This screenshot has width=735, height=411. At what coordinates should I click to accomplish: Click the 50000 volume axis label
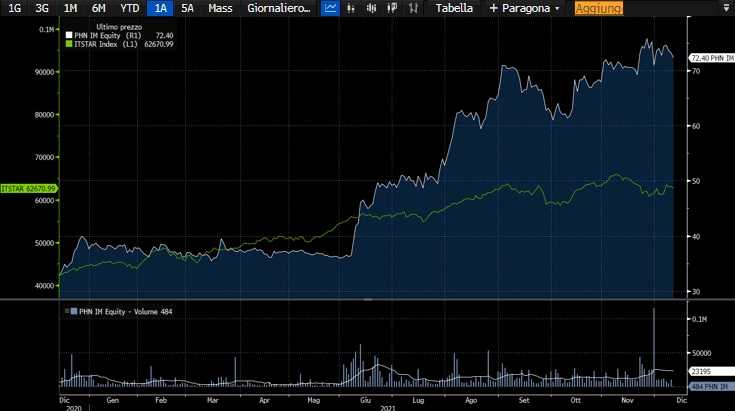(x=702, y=353)
